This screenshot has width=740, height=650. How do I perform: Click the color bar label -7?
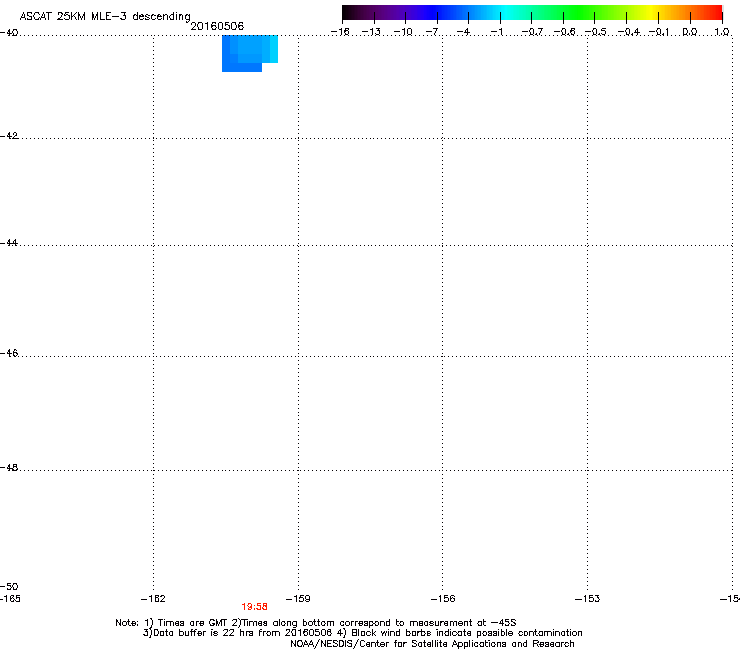click(432, 32)
